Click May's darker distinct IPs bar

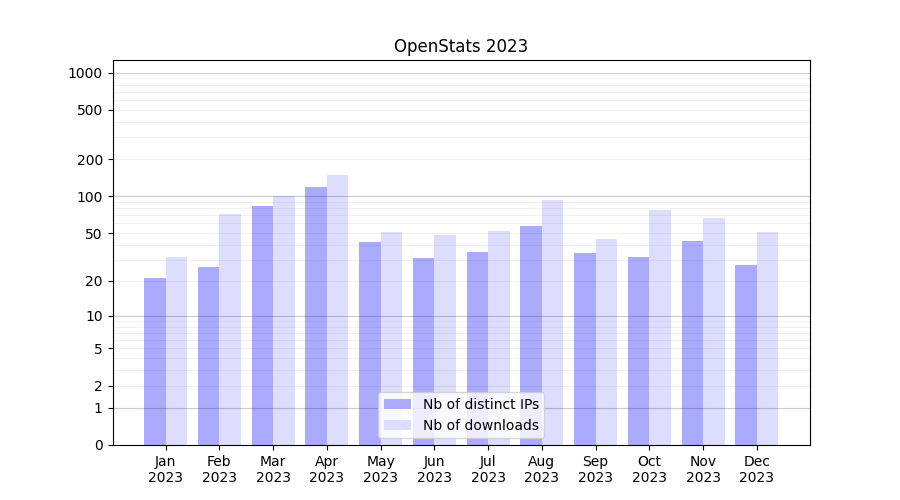coord(370,343)
